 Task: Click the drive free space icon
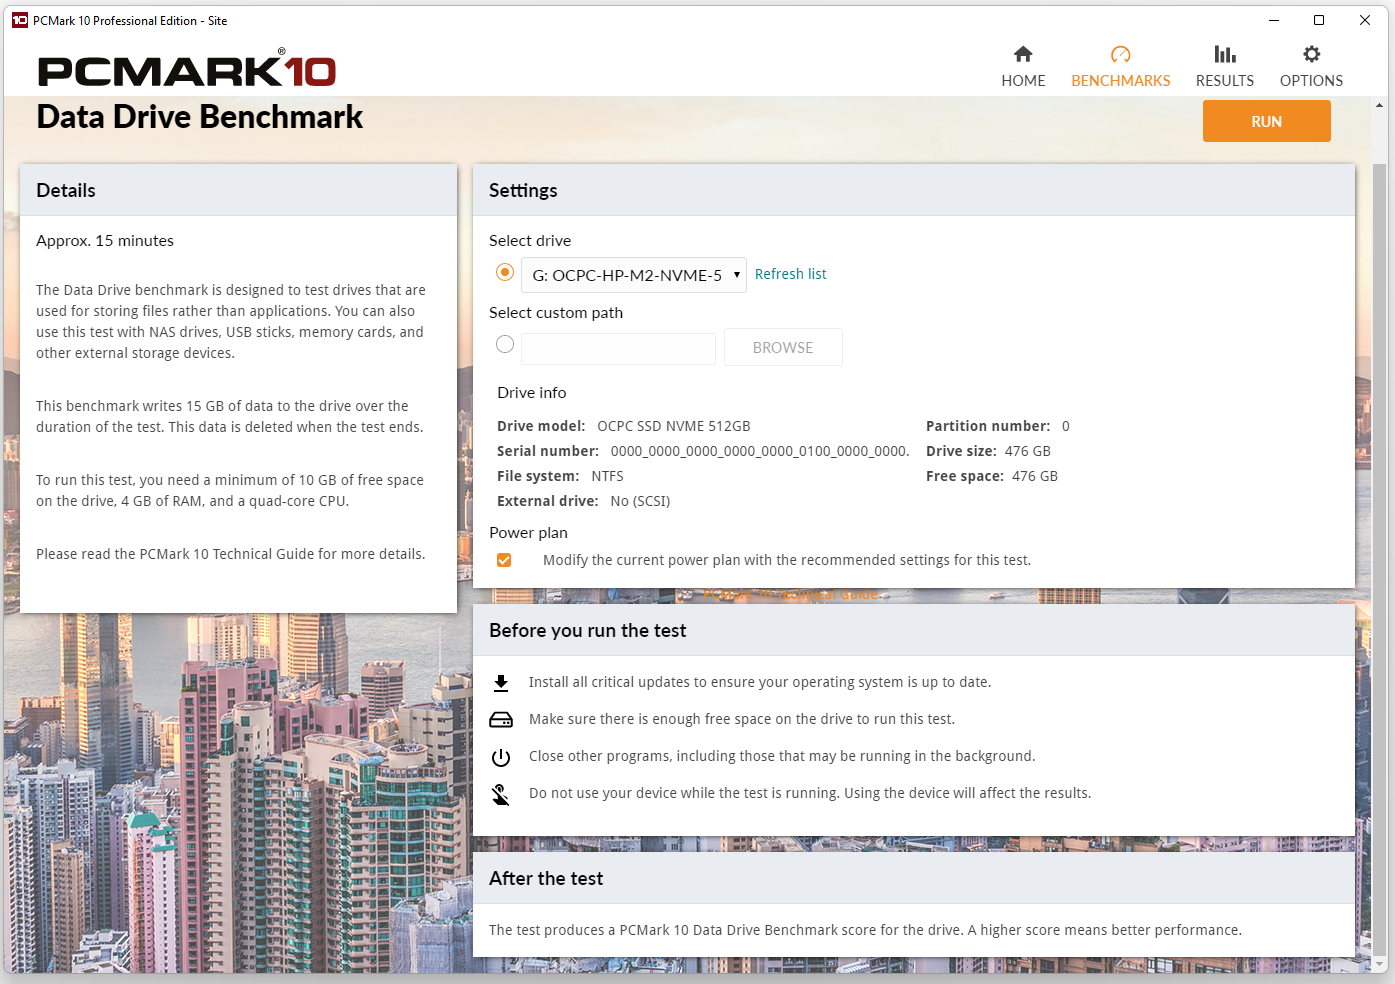[x=501, y=720]
